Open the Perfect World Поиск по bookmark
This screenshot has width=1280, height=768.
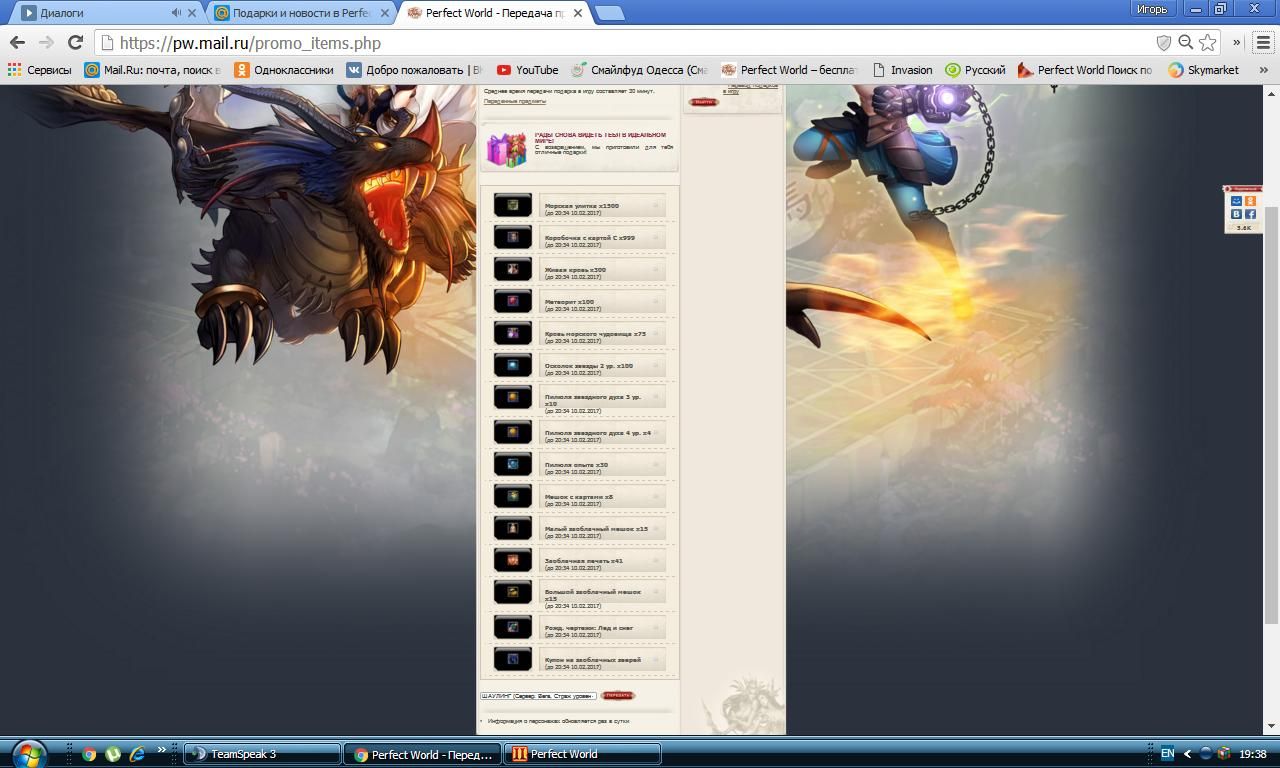1086,70
